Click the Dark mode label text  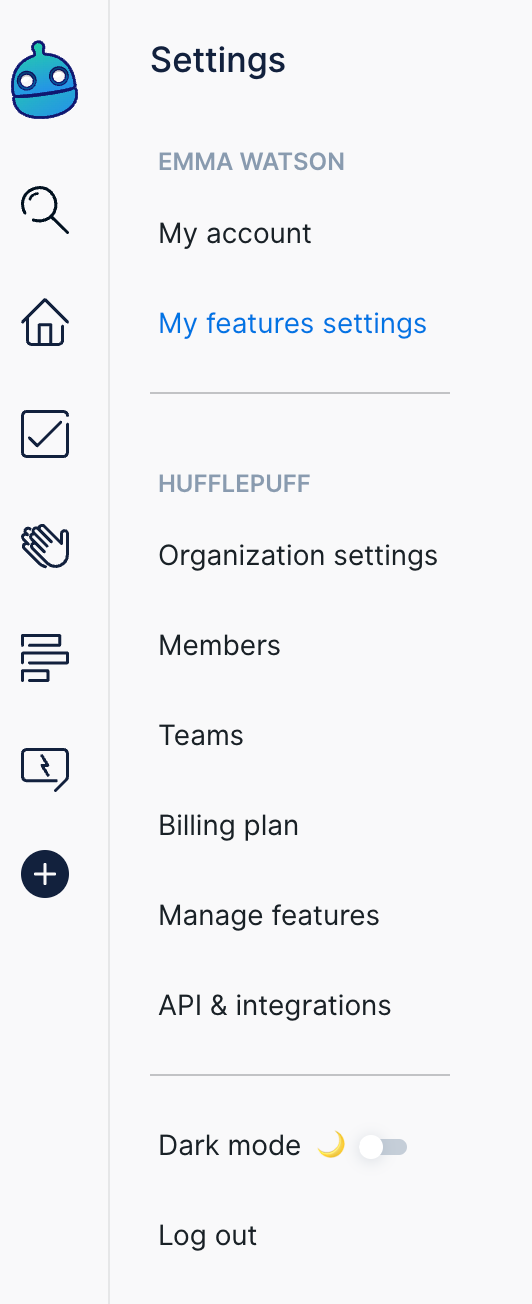coord(230,1145)
